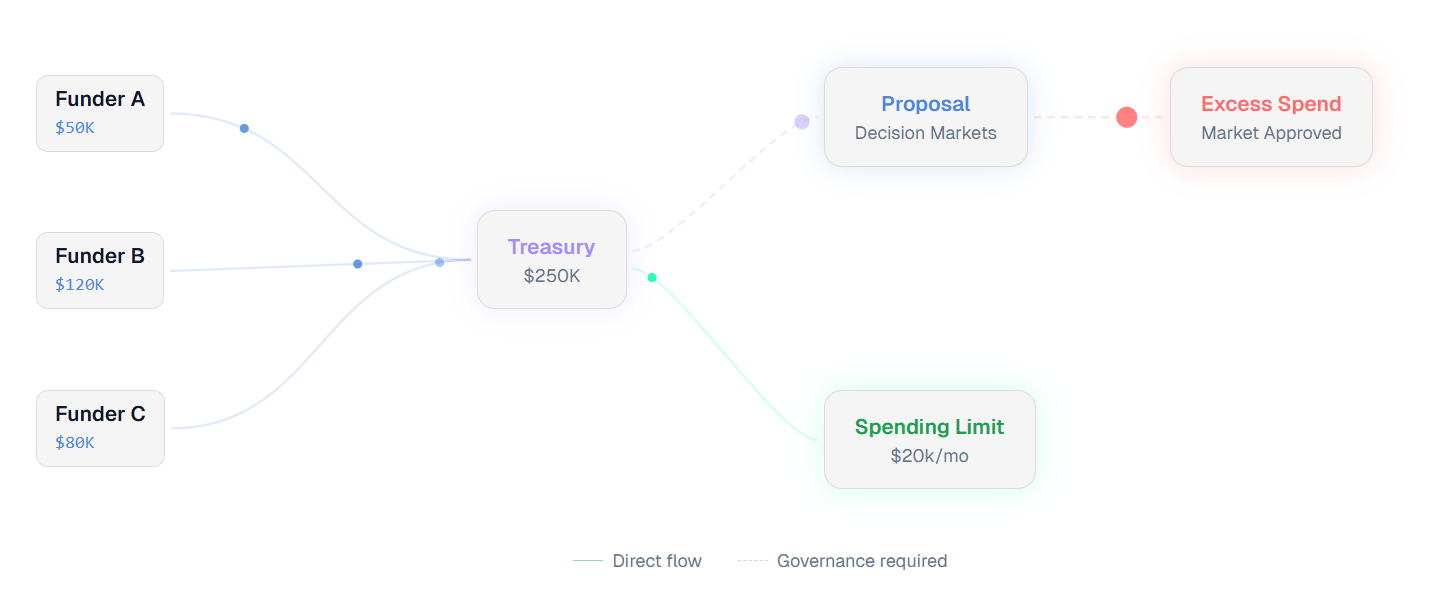This screenshot has height=610, width=1436.
Task: Click the Direct flow legend entry
Action: pos(638,561)
